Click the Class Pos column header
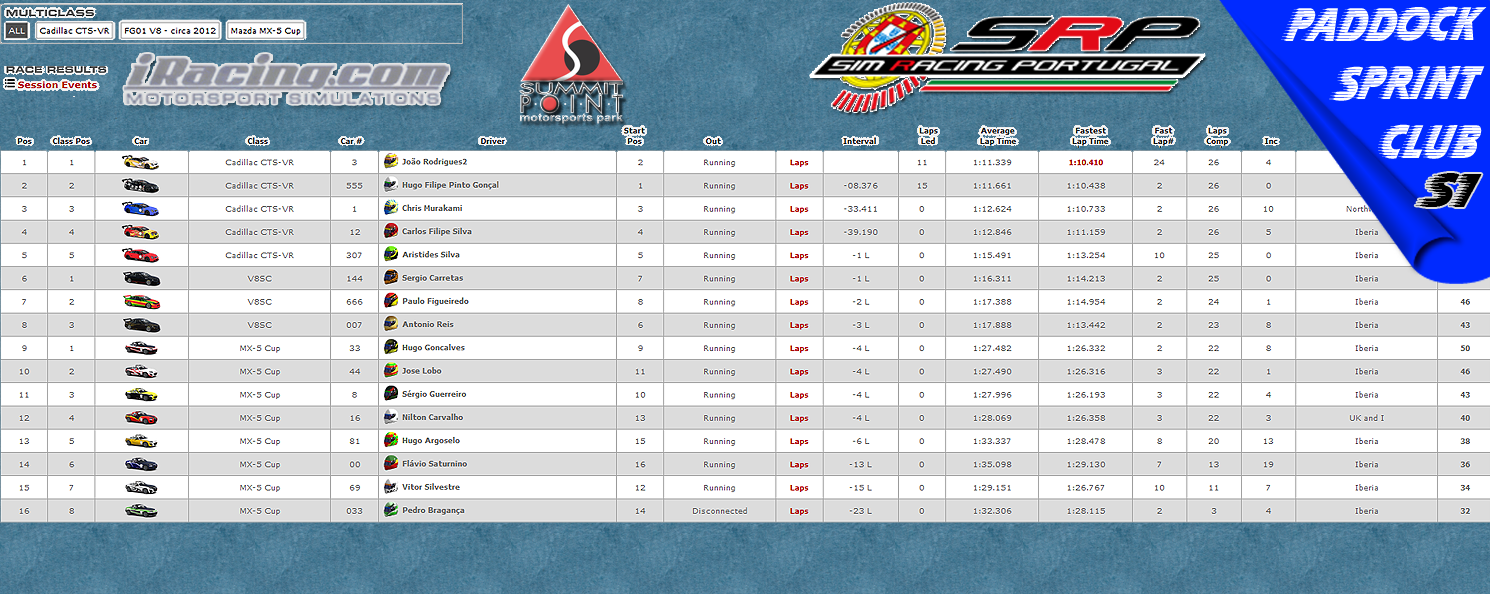This screenshot has width=1490, height=594. point(71,141)
